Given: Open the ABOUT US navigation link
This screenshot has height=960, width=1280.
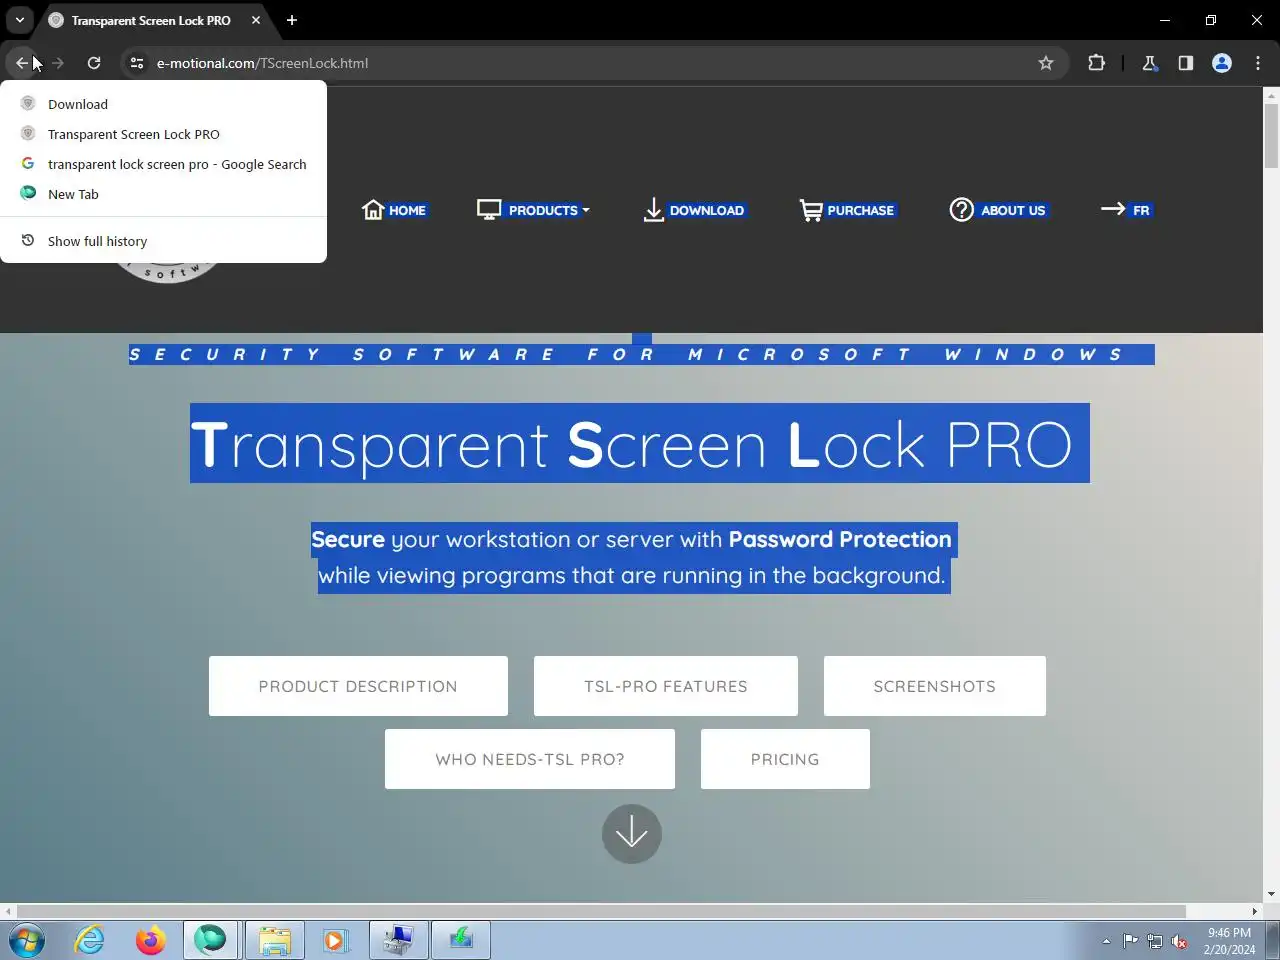Looking at the screenshot, I should (x=998, y=210).
